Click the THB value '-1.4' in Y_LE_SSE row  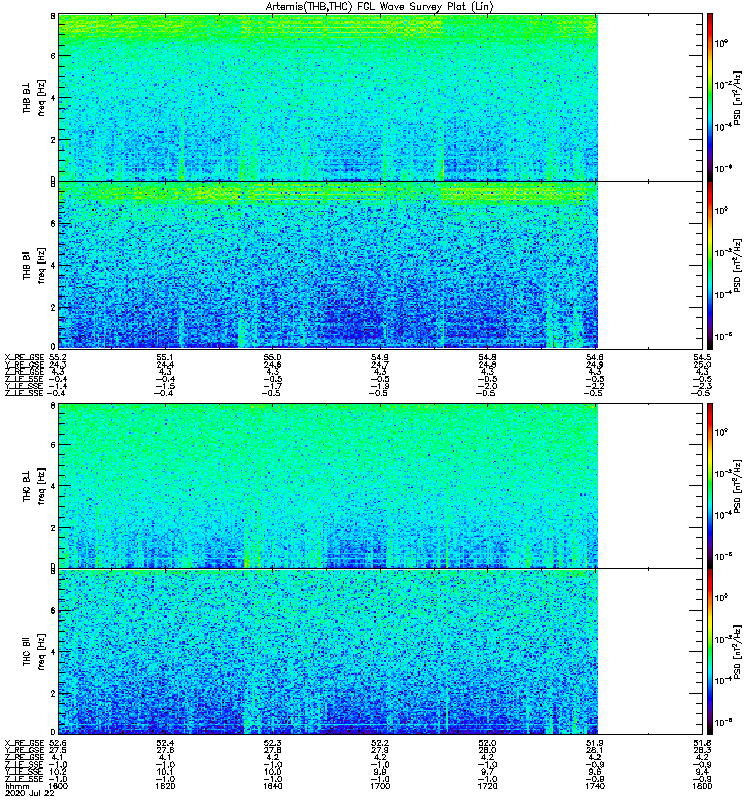pos(57,386)
